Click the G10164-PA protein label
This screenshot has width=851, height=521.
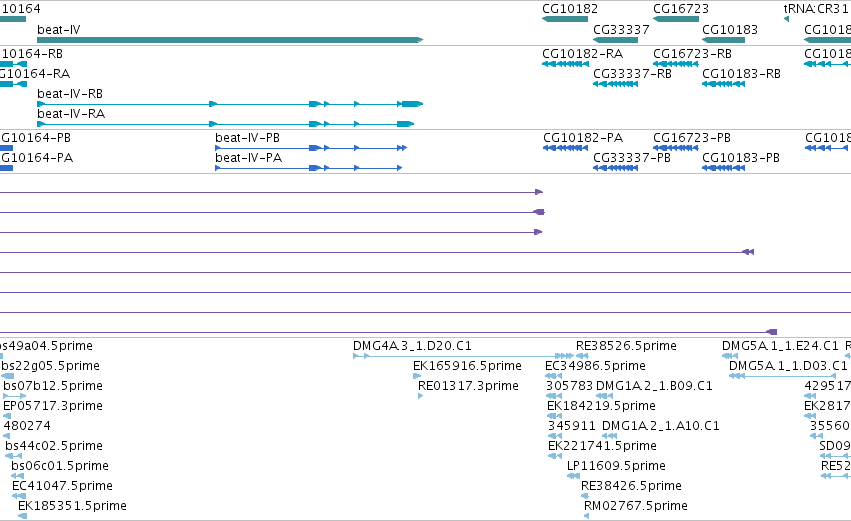[x=37, y=158]
